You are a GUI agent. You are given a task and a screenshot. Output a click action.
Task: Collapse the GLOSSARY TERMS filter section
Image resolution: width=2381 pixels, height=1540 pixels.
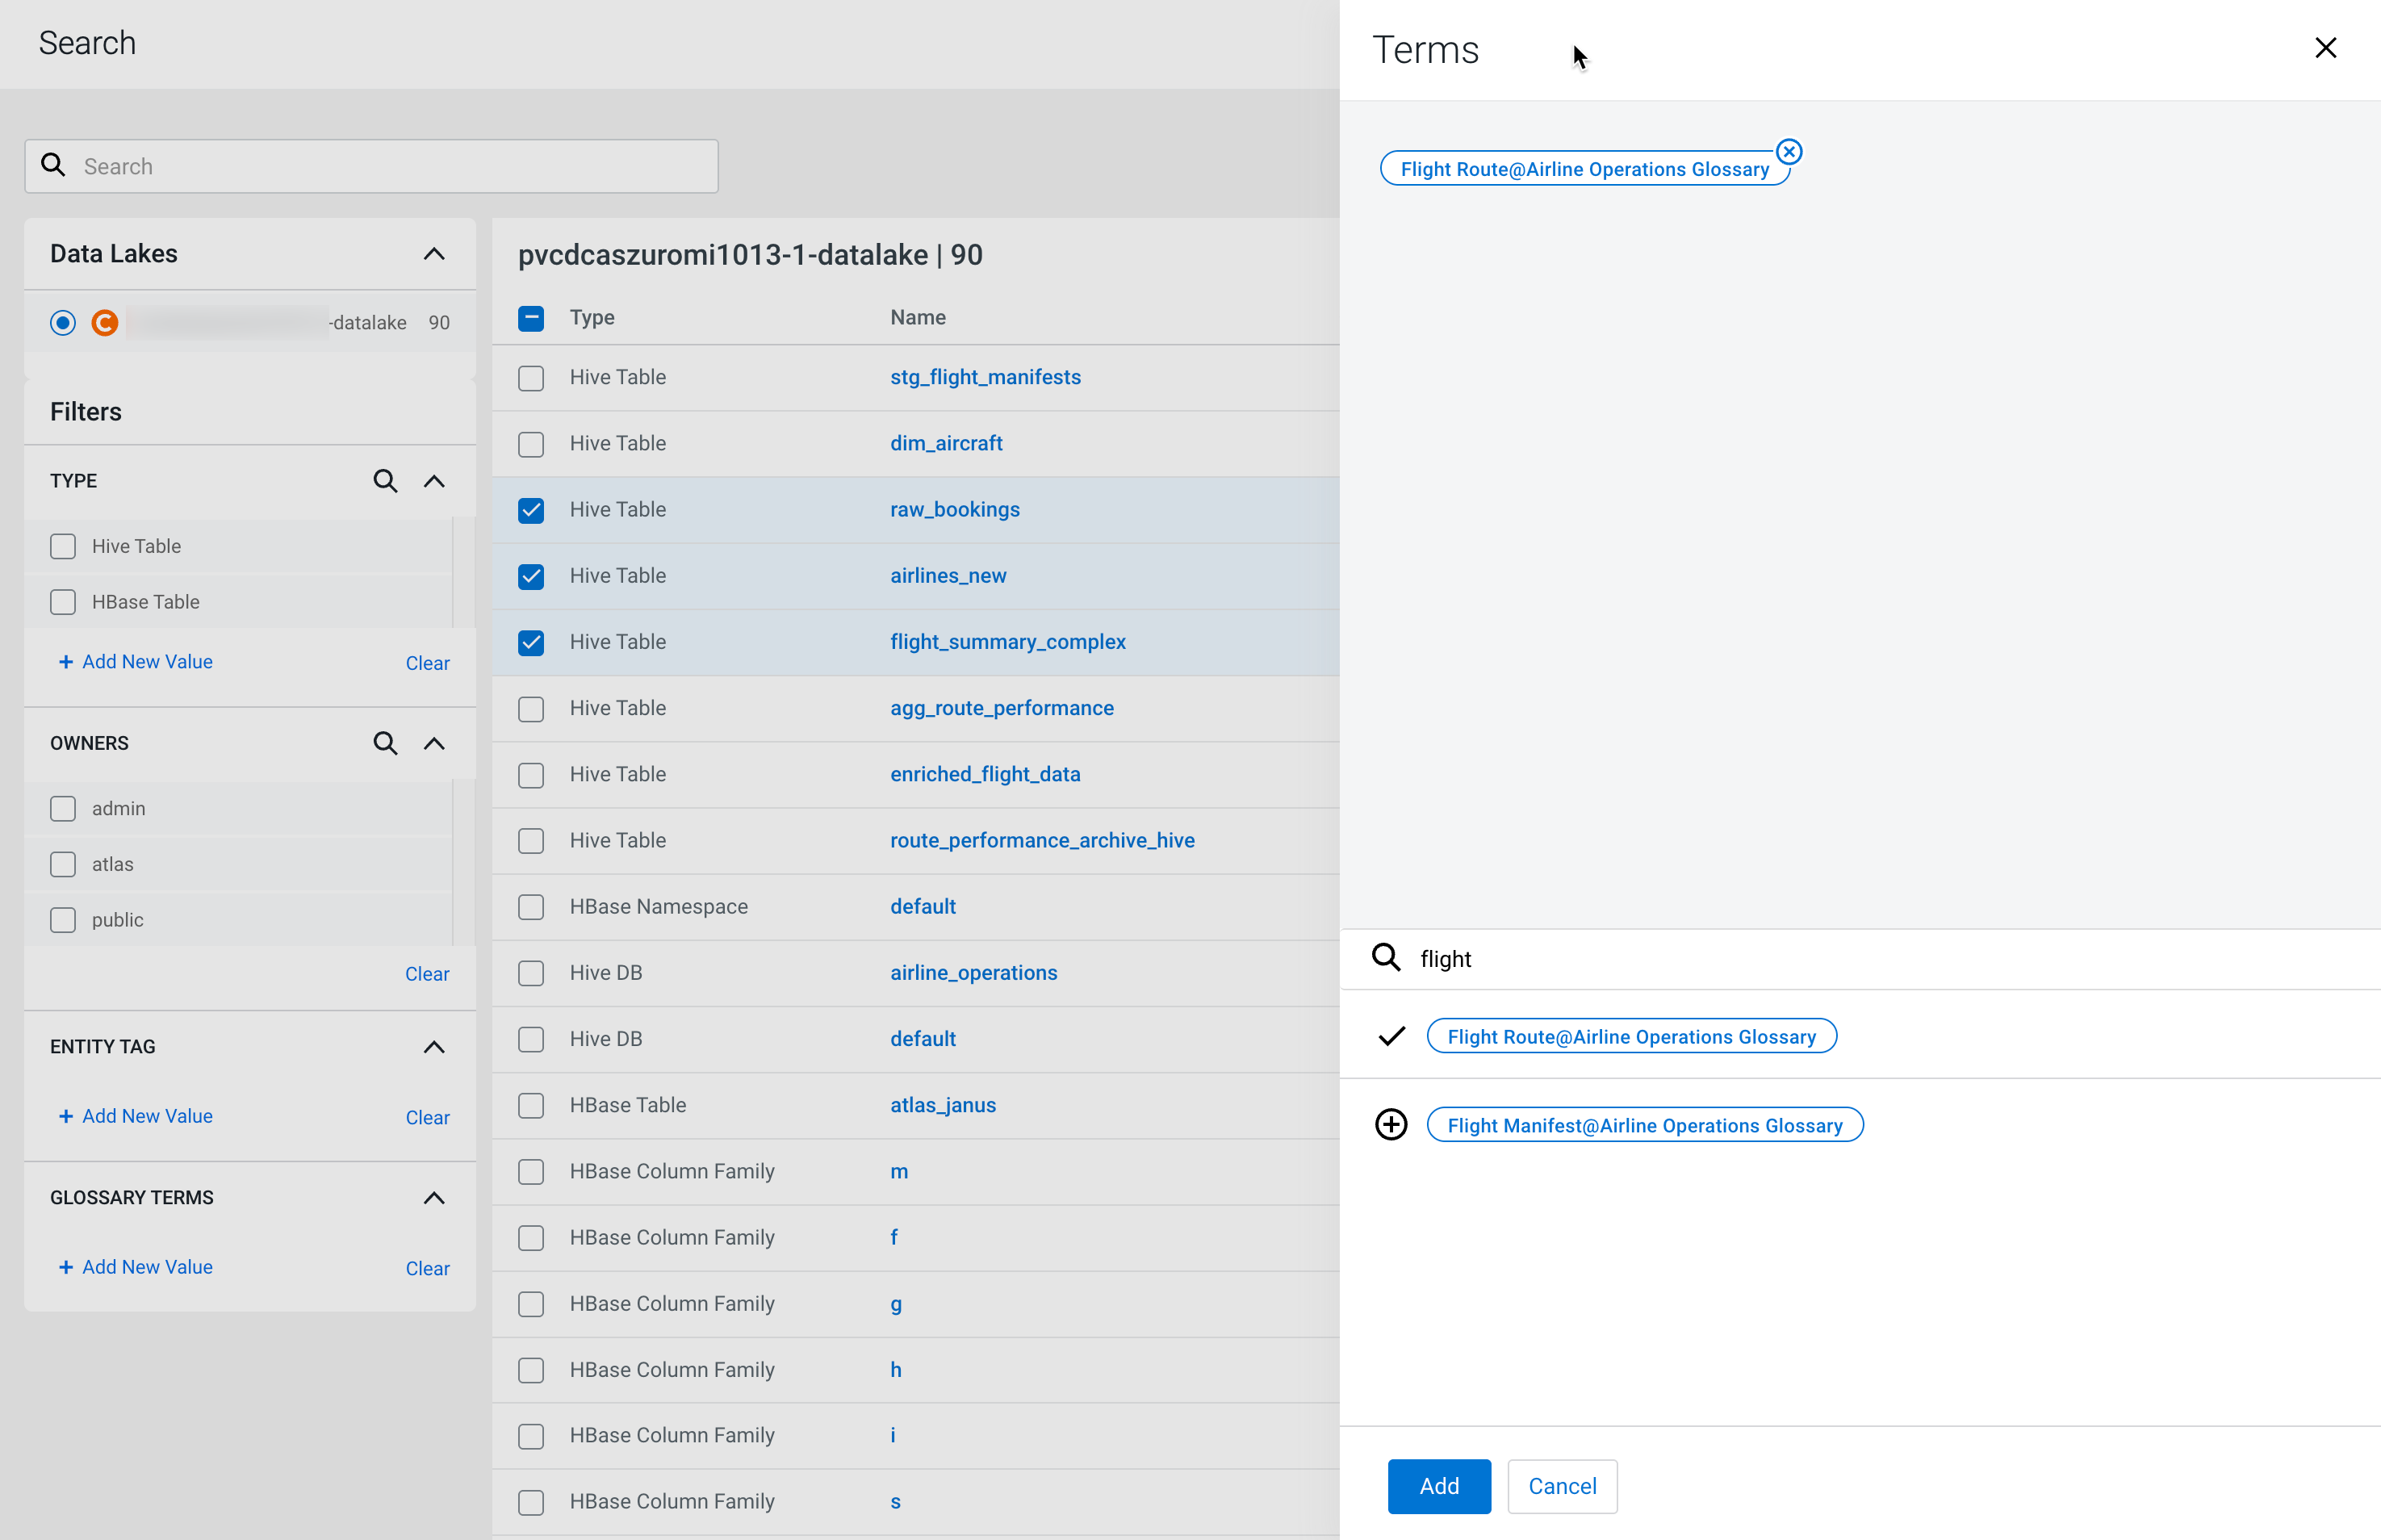(434, 1198)
